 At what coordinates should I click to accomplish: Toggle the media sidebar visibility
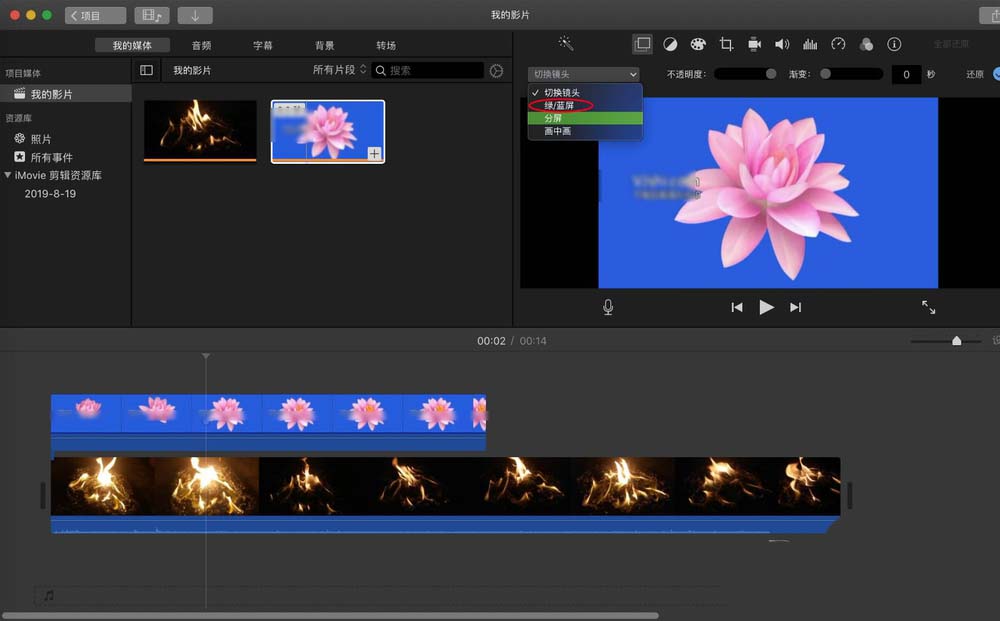146,71
